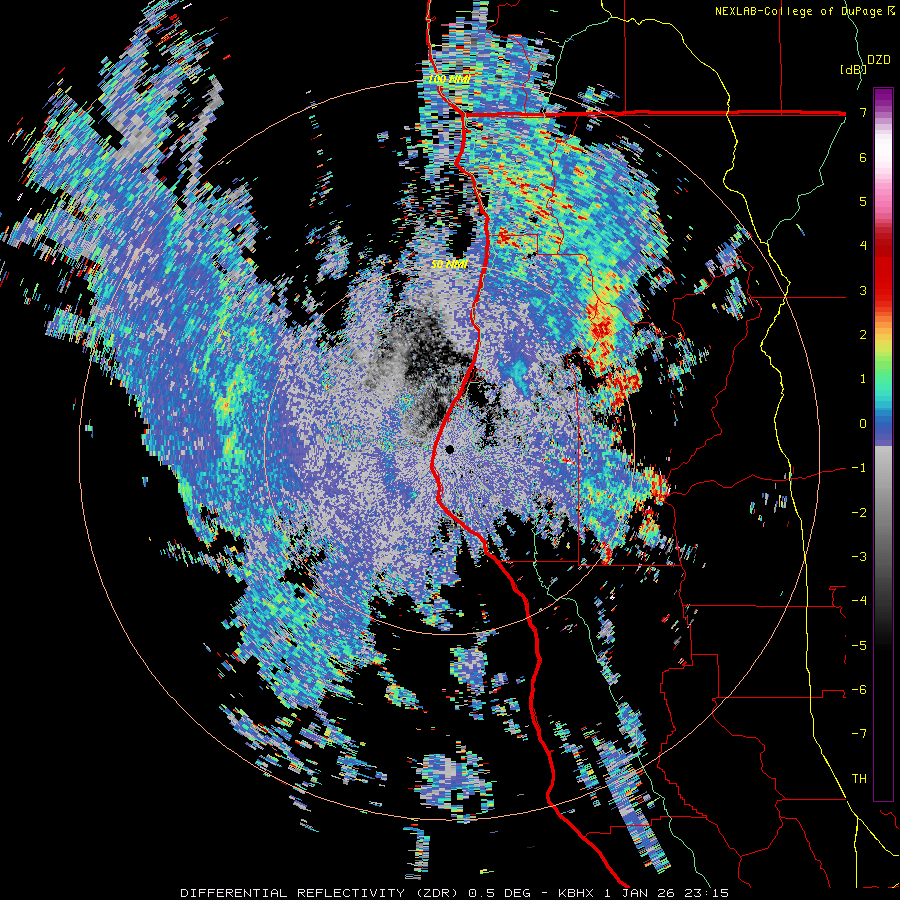This screenshot has width=900, height=900.
Task: Click scale value -5 on legend
Action: pyautogui.click(x=859, y=646)
